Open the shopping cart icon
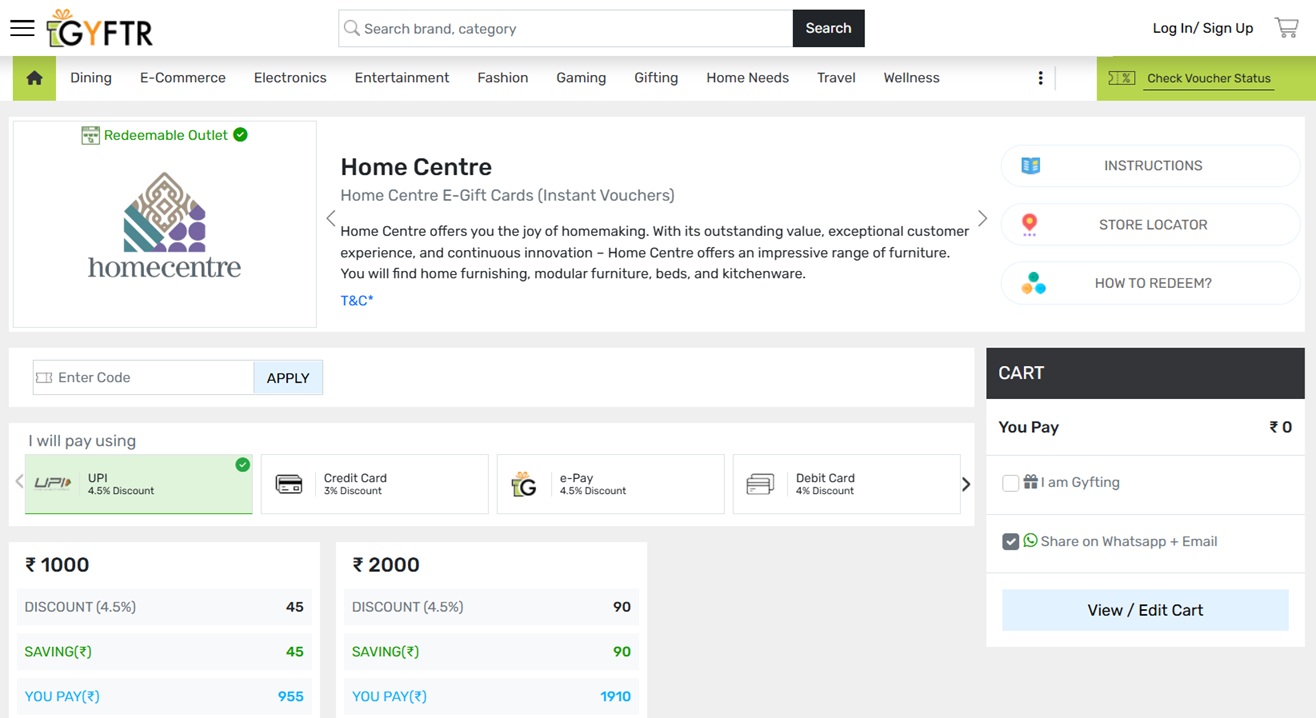This screenshot has width=1316, height=718. 1286,28
